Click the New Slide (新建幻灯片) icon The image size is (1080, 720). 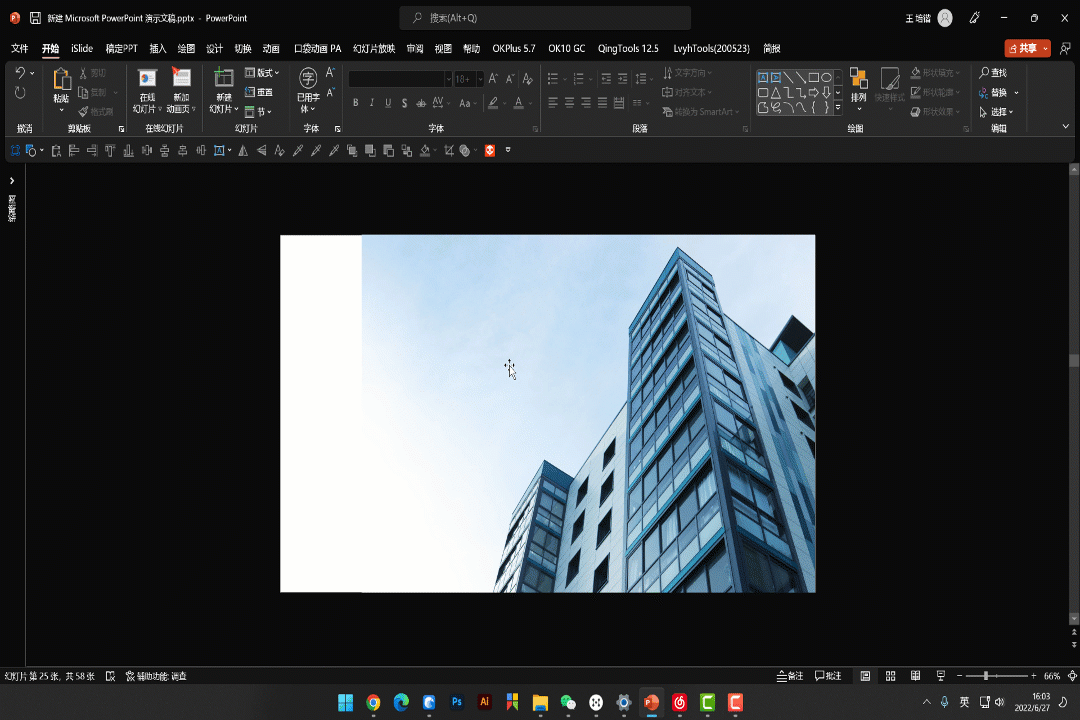(x=224, y=78)
